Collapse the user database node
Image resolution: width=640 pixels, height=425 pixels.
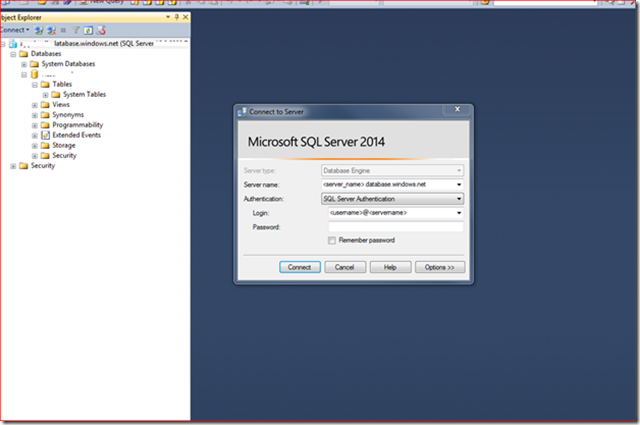(24, 75)
